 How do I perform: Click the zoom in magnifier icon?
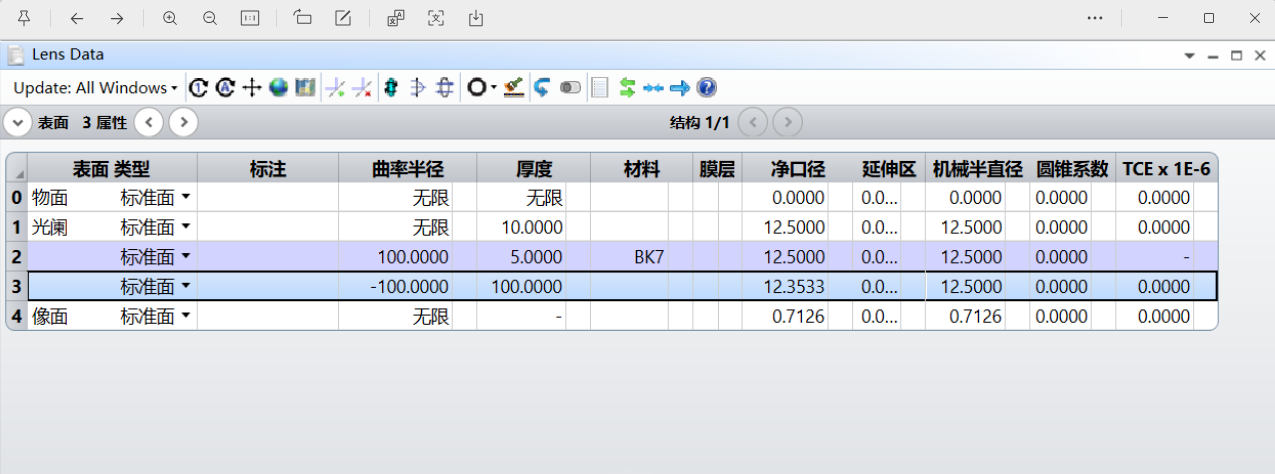(x=170, y=18)
